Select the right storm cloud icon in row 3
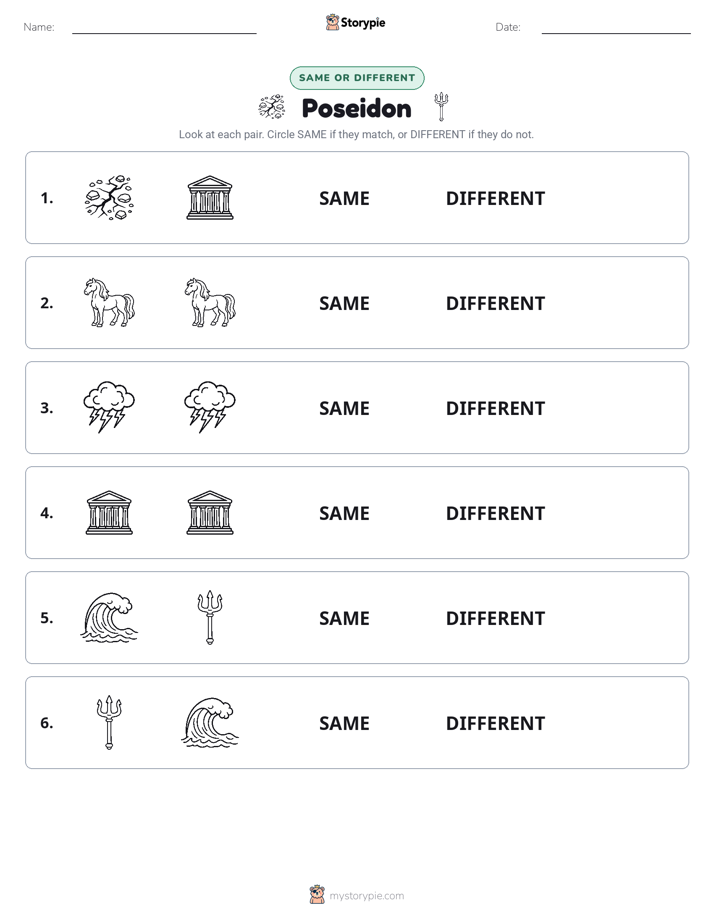 (210, 407)
